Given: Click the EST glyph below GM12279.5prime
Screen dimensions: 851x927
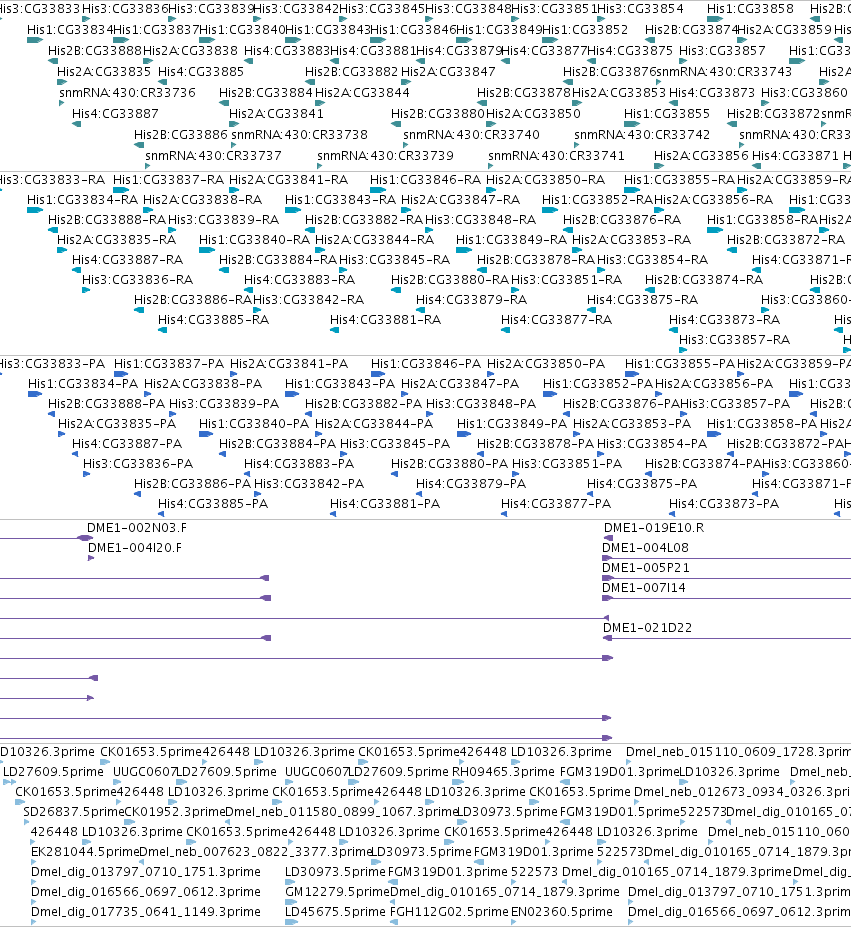Looking at the screenshot, I should [x=291, y=902].
